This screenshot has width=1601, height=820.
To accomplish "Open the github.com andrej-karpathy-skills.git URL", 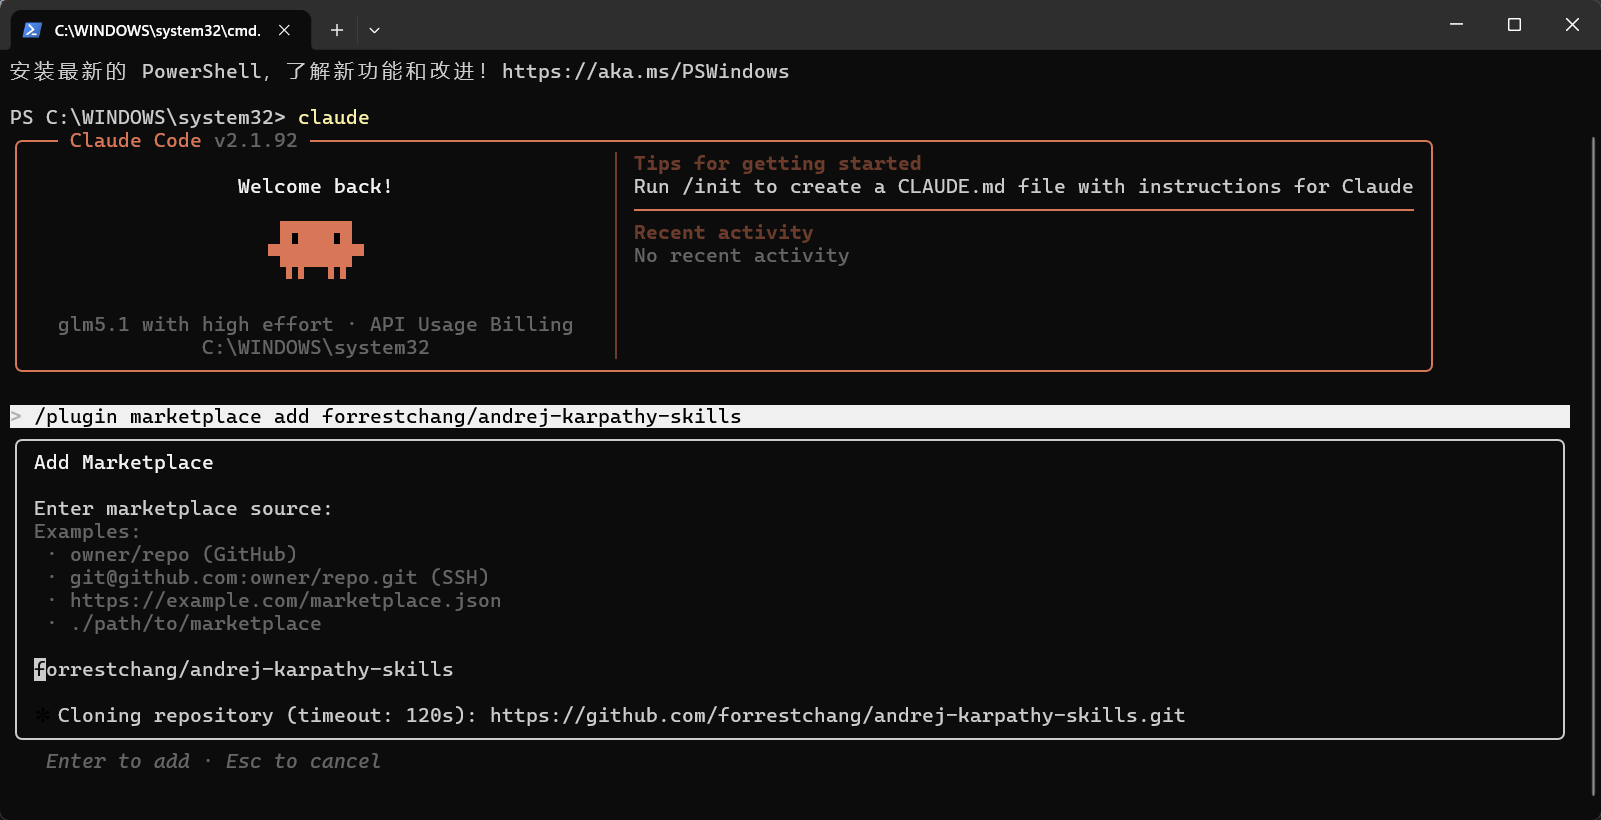I will [837, 715].
